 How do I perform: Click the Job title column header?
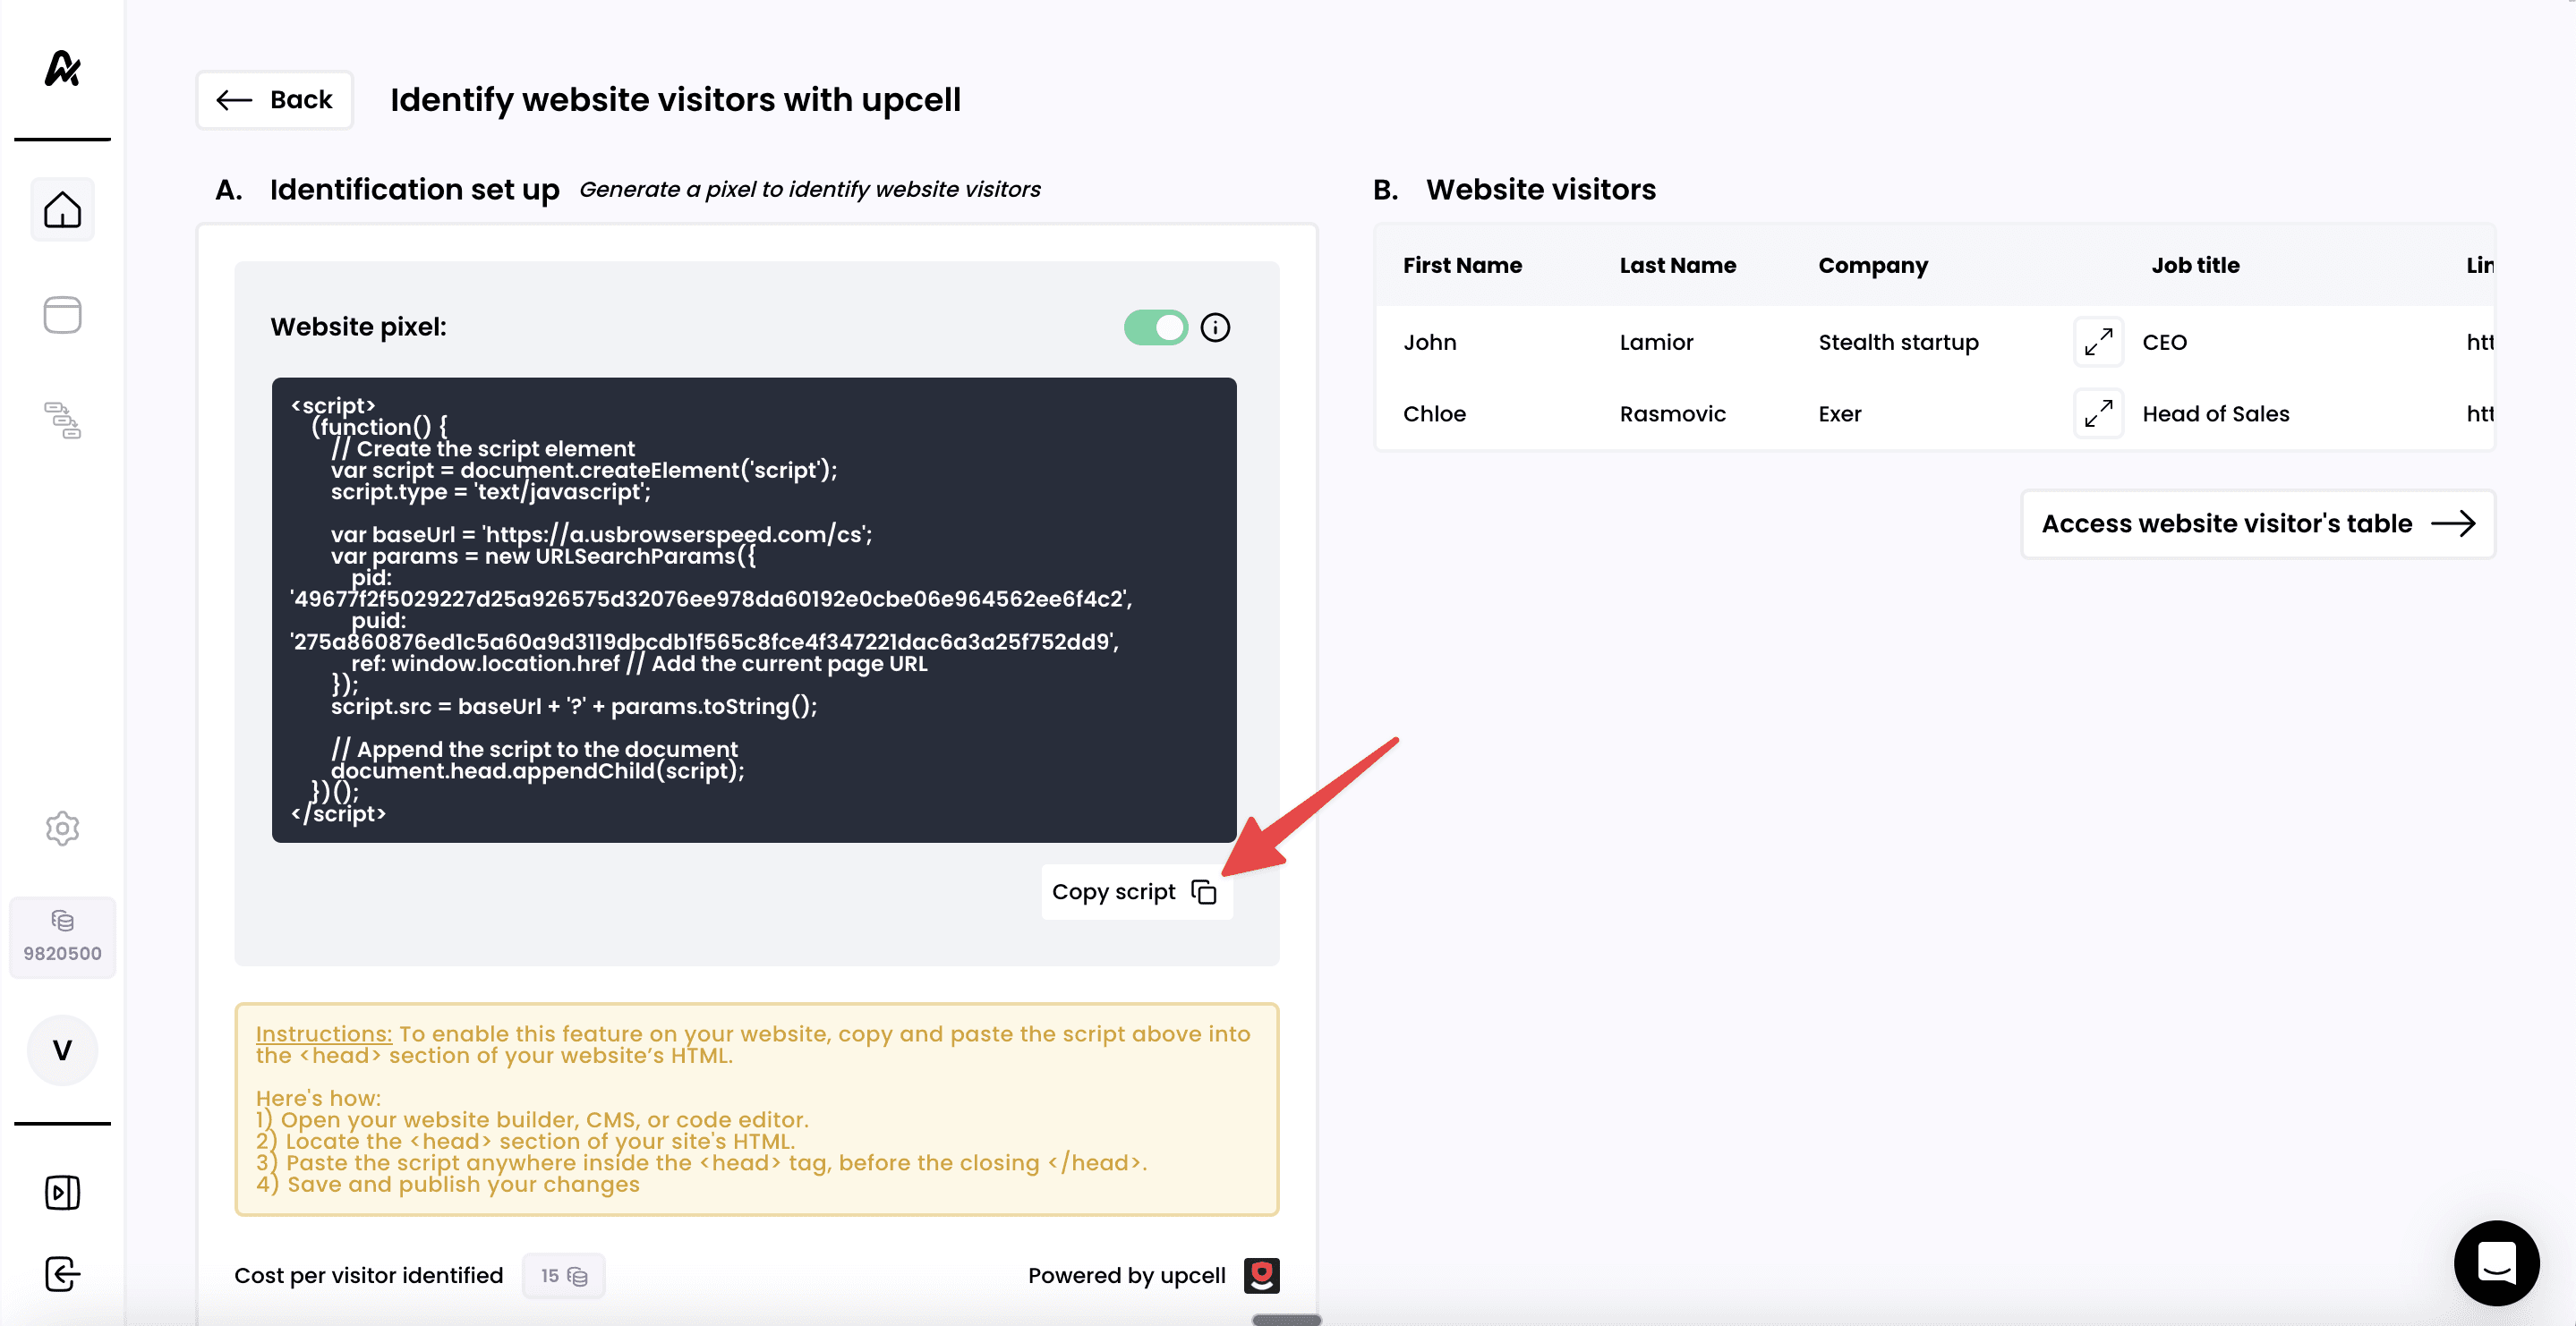tap(2195, 265)
